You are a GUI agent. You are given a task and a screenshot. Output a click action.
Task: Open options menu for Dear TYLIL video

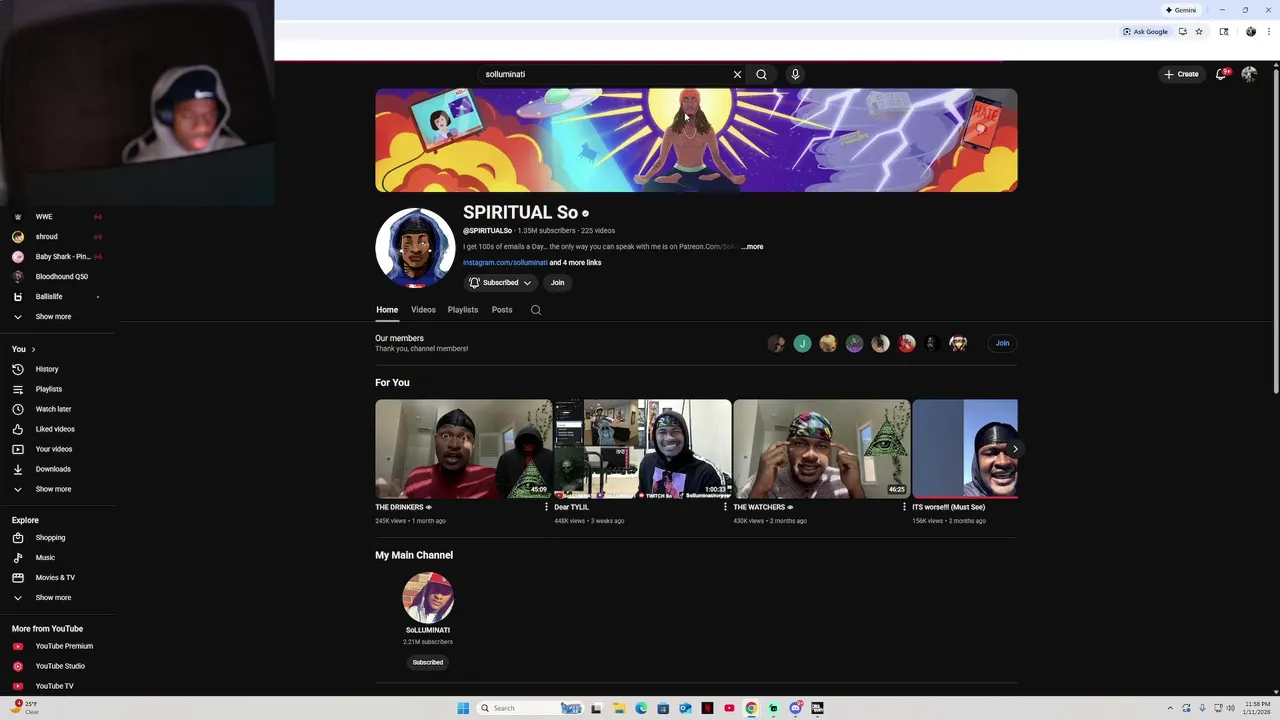coord(725,507)
